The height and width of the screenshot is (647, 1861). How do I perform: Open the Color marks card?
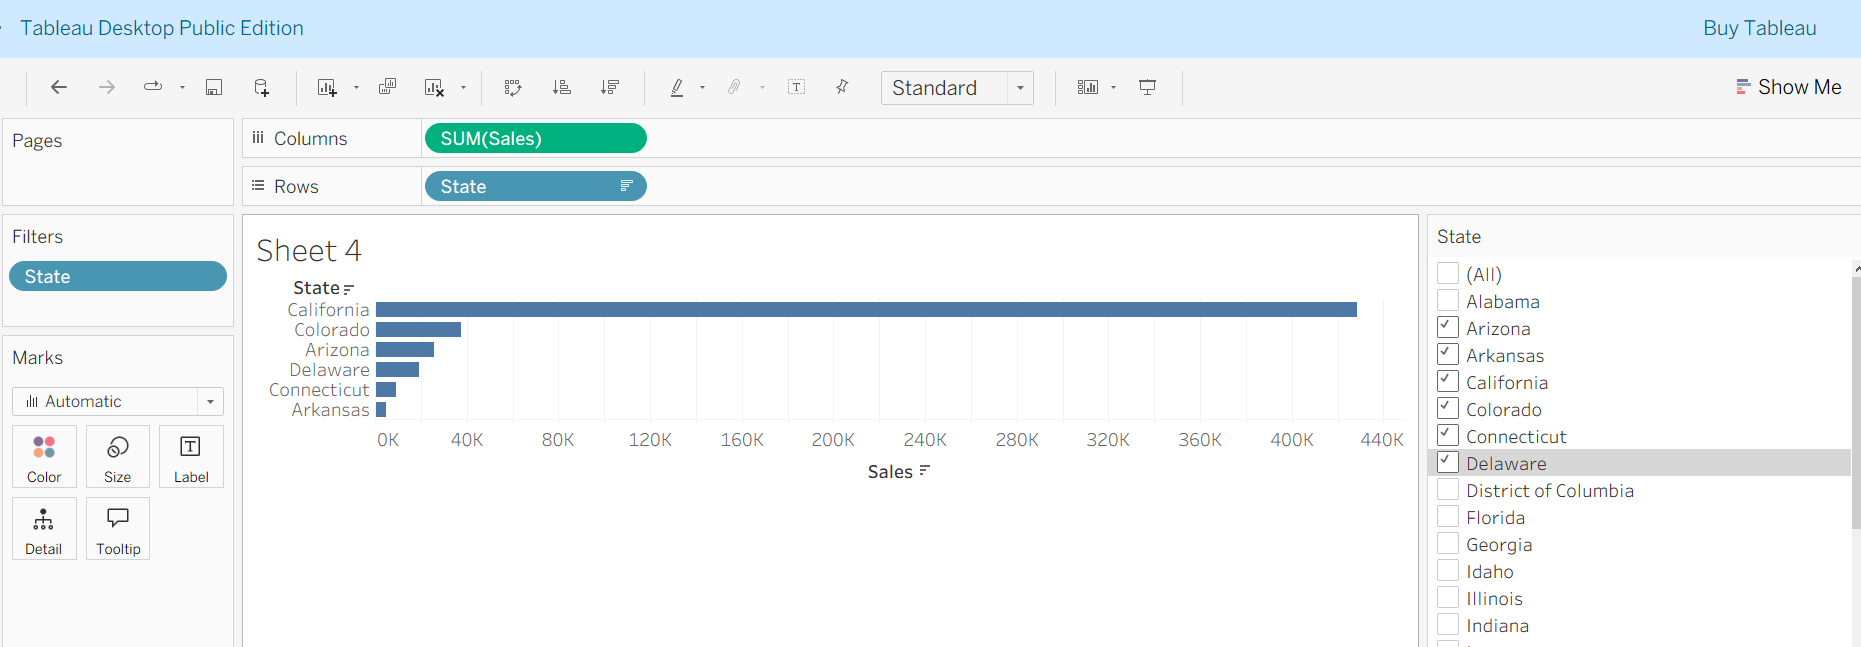click(44, 457)
